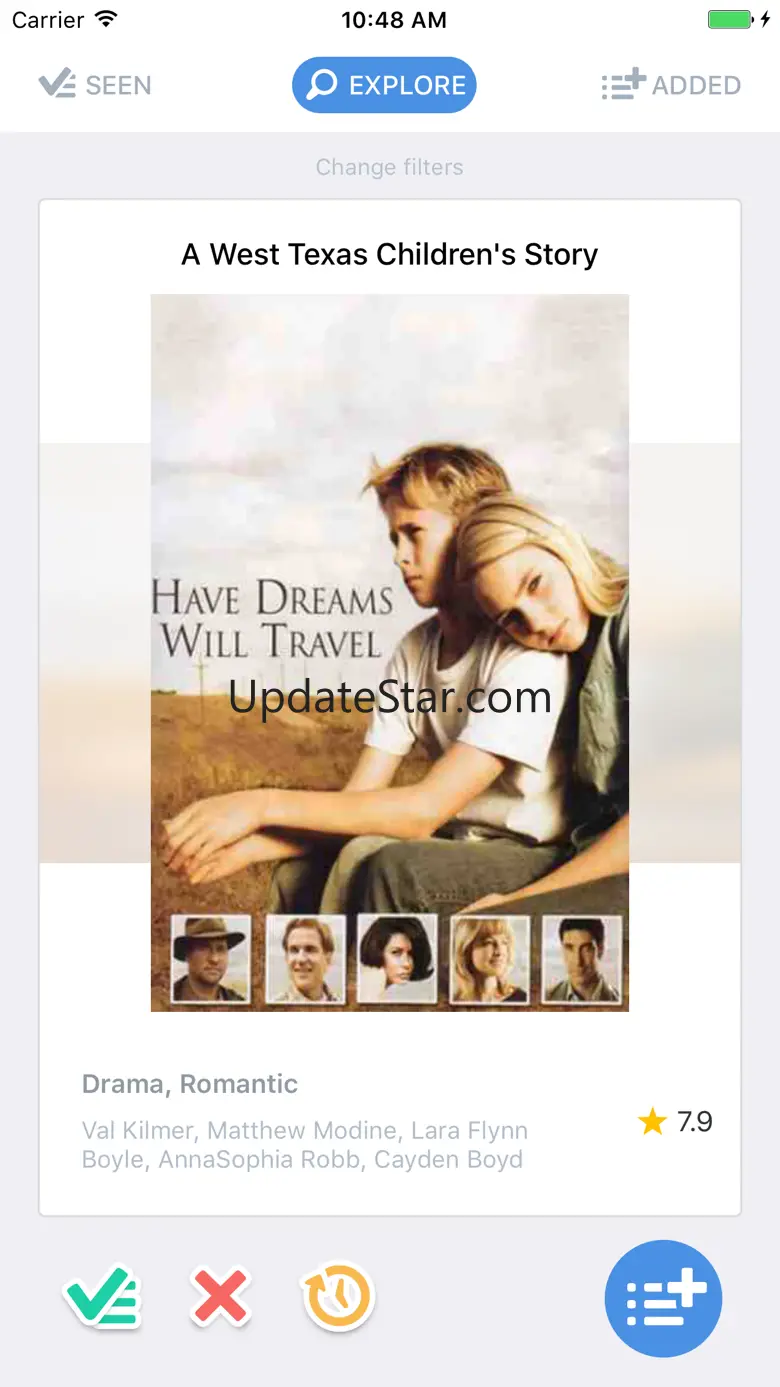Viewport: 780px width, 1387px height.
Task: Open the Have Dreams Will Travel poster
Action: tap(390, 653)
